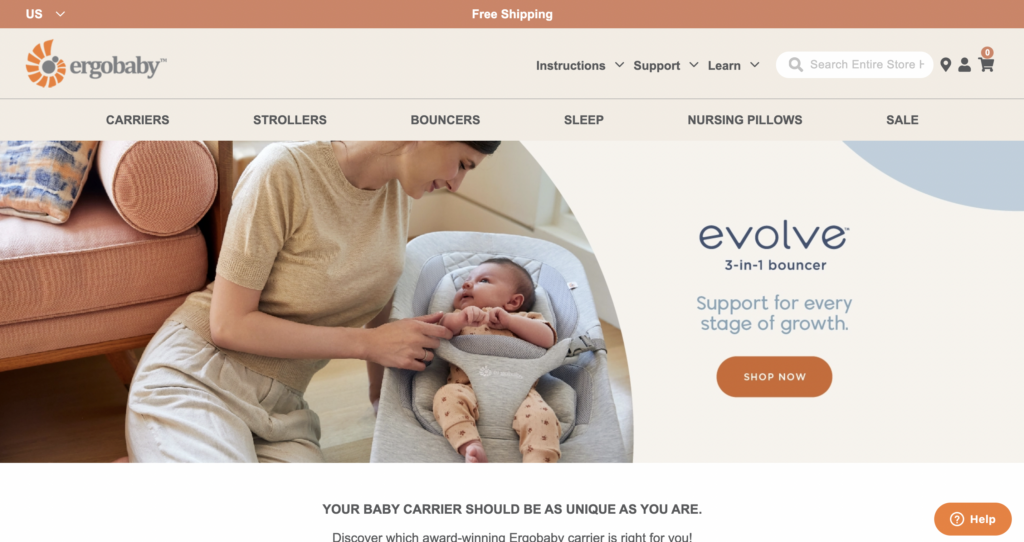Select the BOUNCERS menu item
This screenshot has height=542, width=1024.
coord(445,120)
